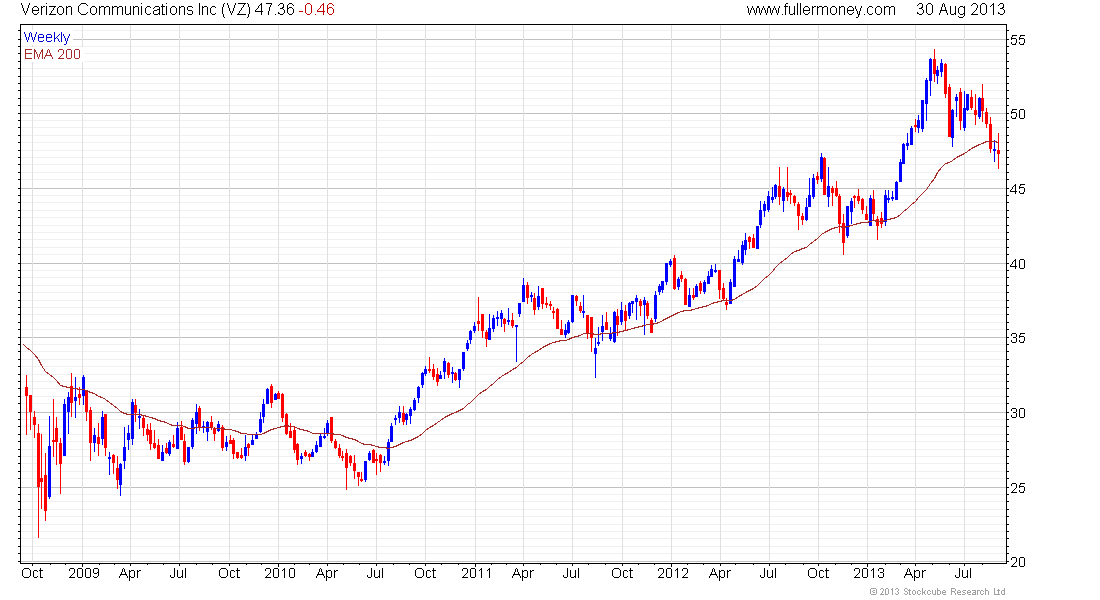Click the 55 price axis label
The height and width of the screenshot is (600, 1100).
(x=1017, y=41)
